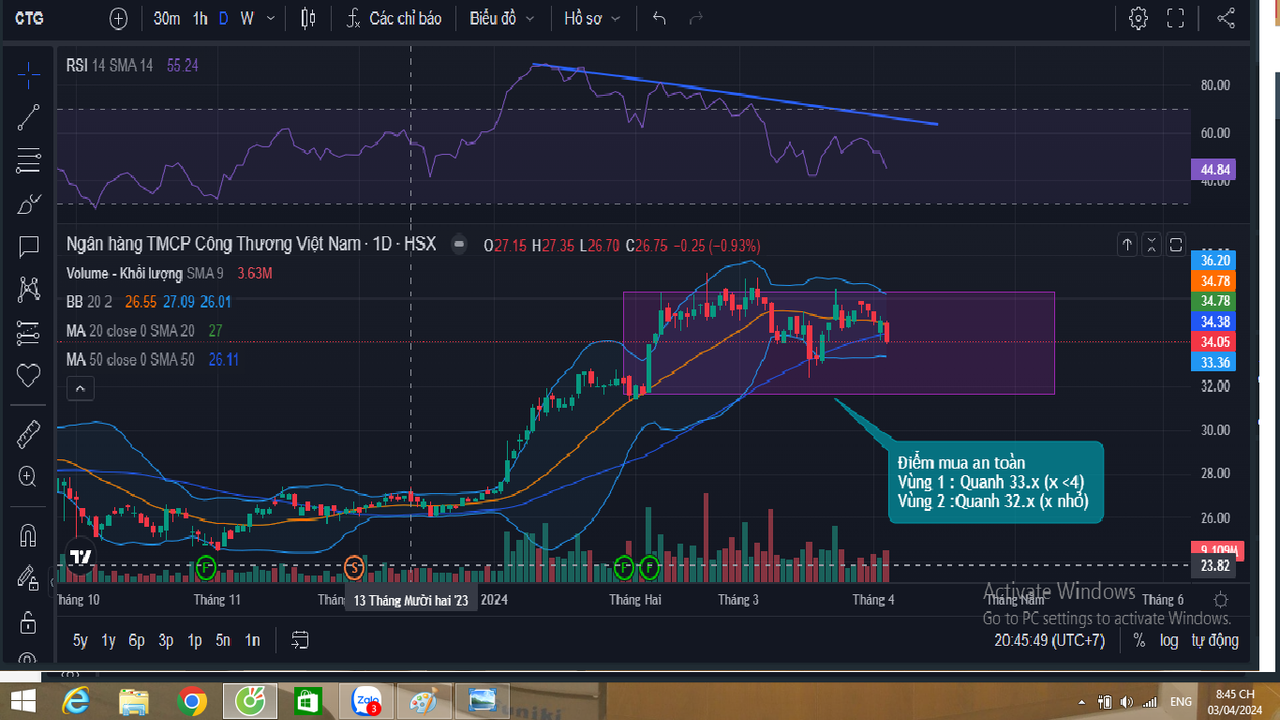Screen dimensions: 1280x720
Task: Delete the price chart pane
Action: click(1152, 244)
